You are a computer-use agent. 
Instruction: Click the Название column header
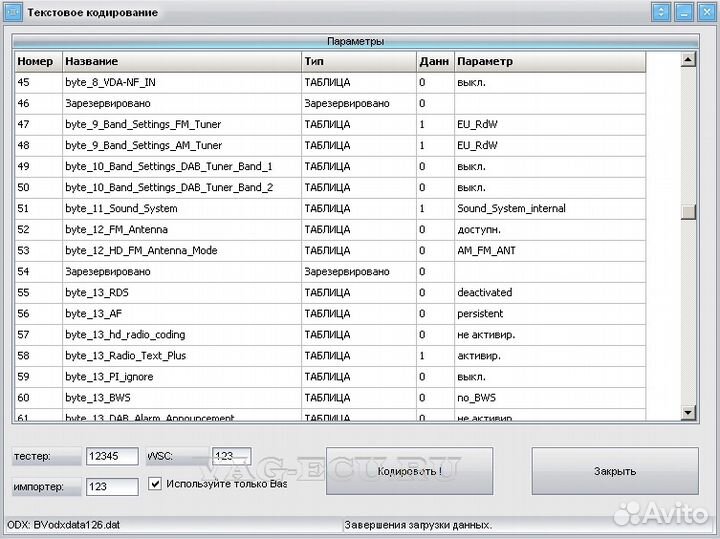[180, 61]
